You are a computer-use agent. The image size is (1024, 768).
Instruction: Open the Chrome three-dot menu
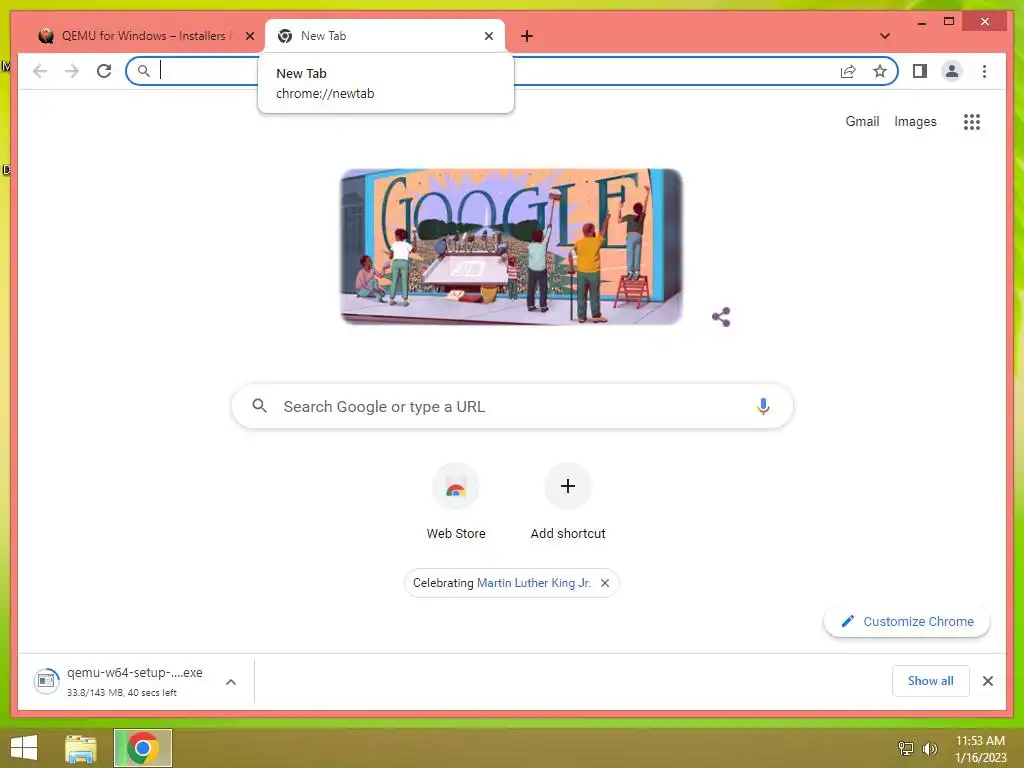(984, 71)
